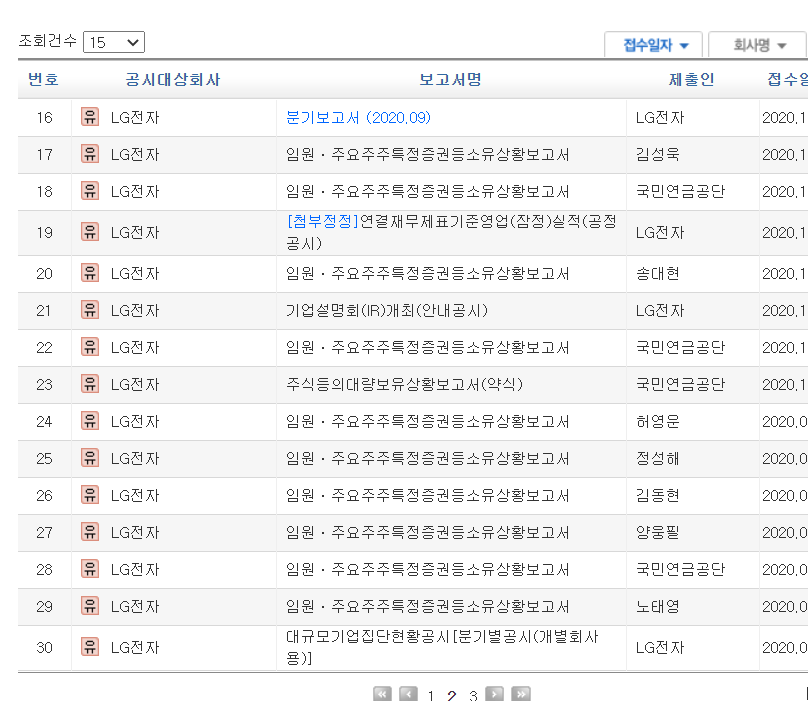Open row 28 국민연금공단 임원ㆍ주요주주 report
Image resolution: width=808 pixels, height=701 pixels.
[x=428, y=570]
